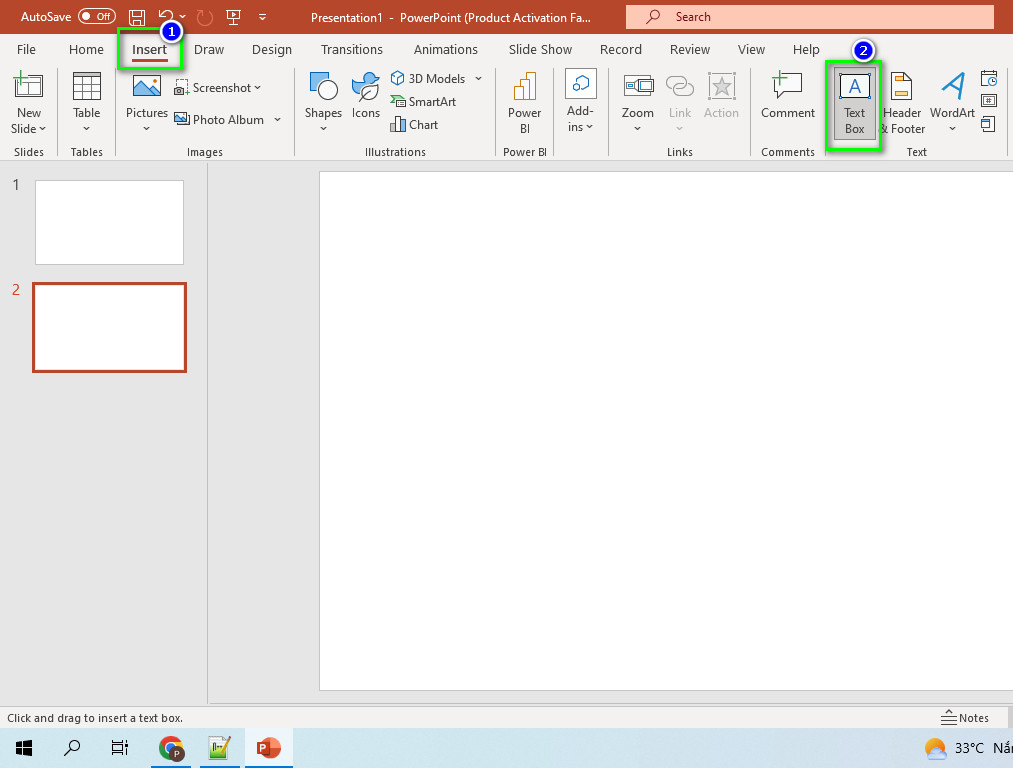Click the WordArt icon
The width and height of the screenshot is (1013, 768).
pyautogui.click(x=952, y=86)
